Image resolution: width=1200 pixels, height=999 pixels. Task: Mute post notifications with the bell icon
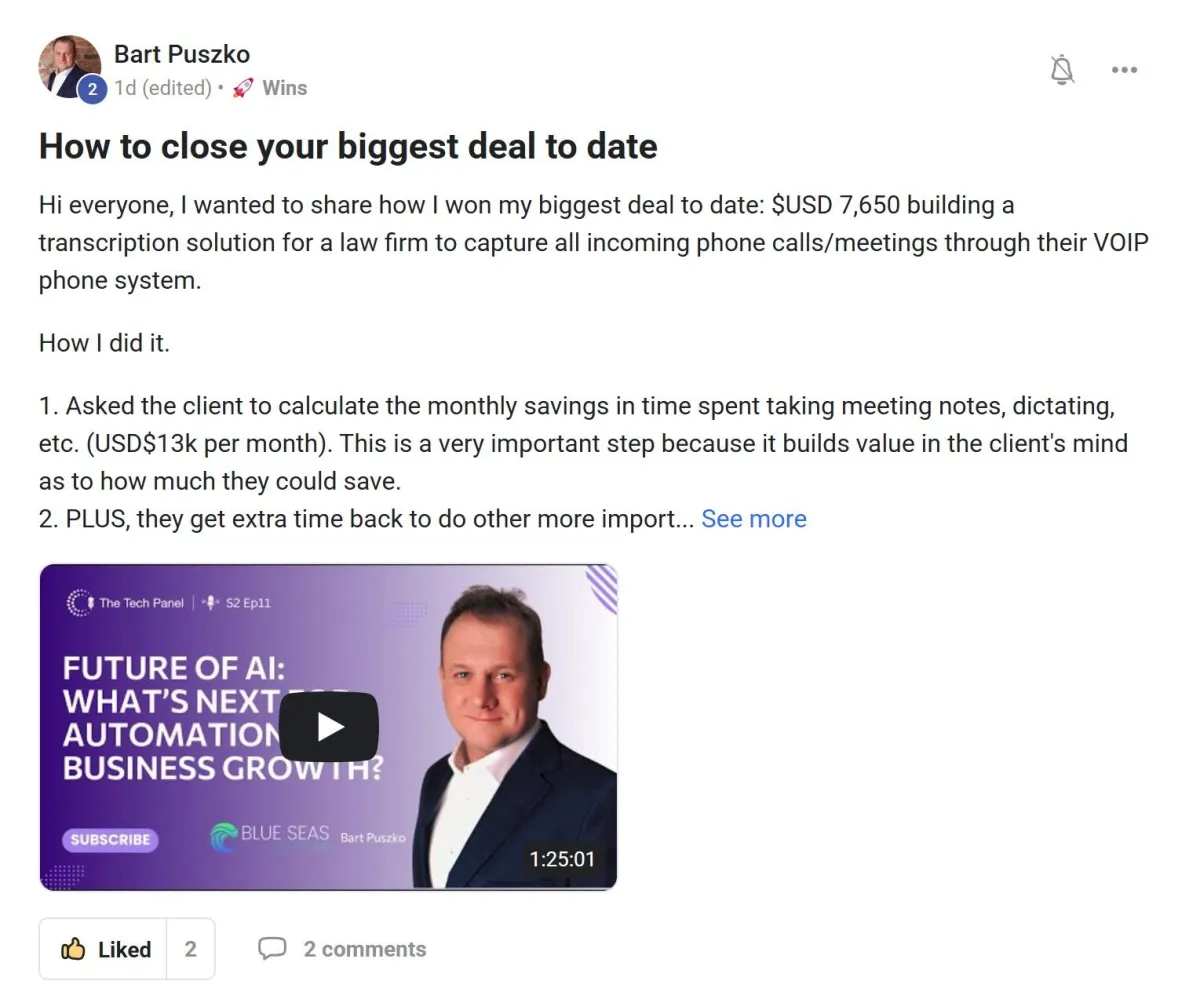point(1062,69)
